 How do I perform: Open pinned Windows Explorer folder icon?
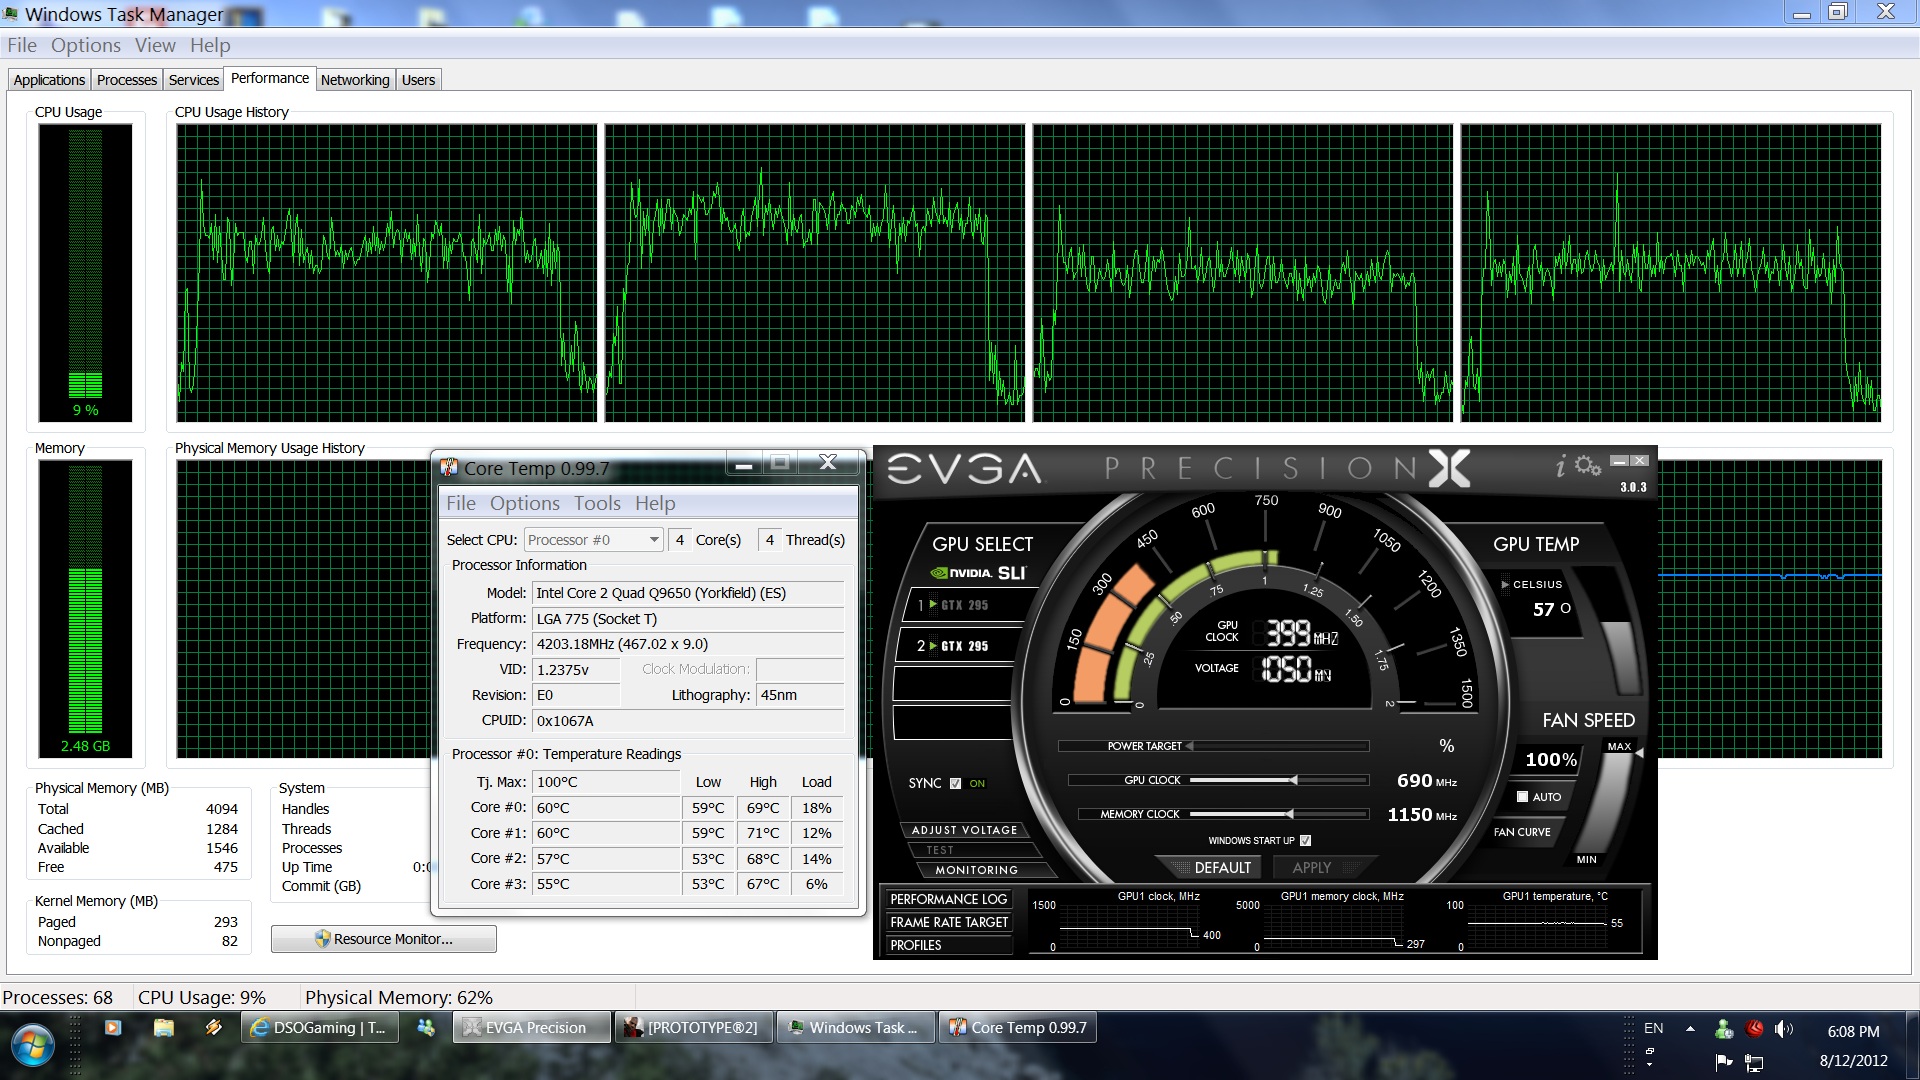(164, 1027)
